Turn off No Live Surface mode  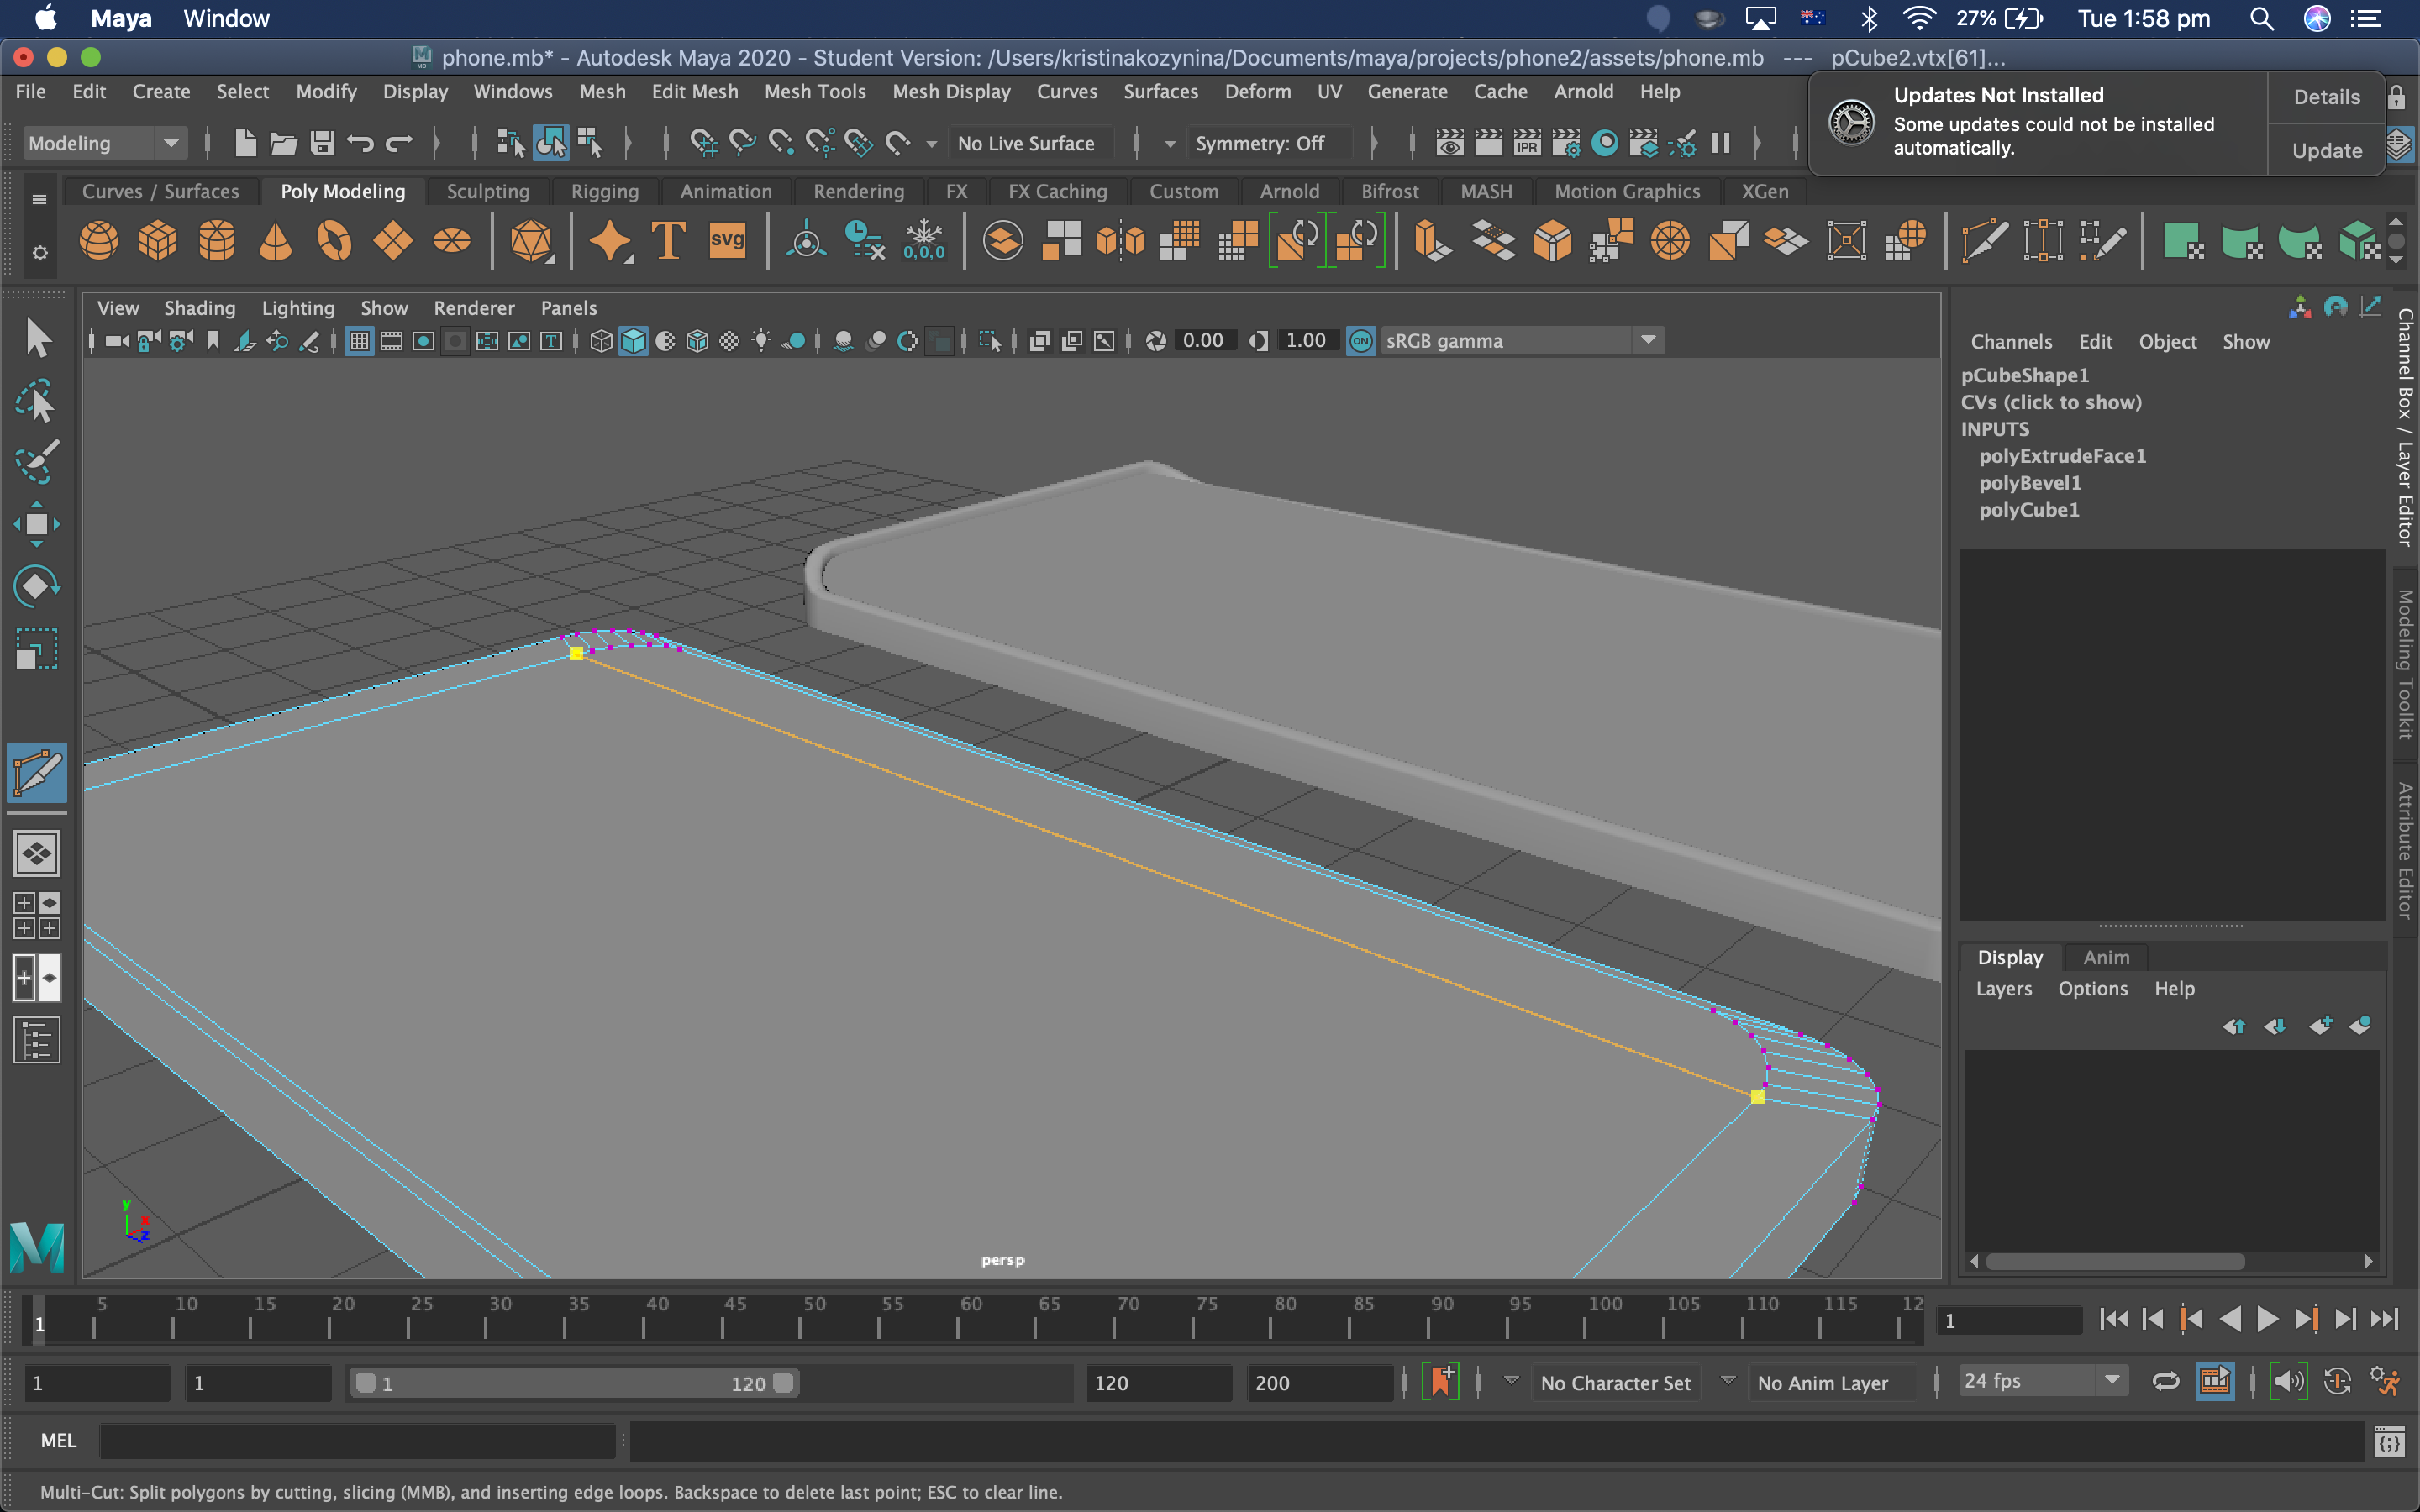click(x=1030, y=142)
